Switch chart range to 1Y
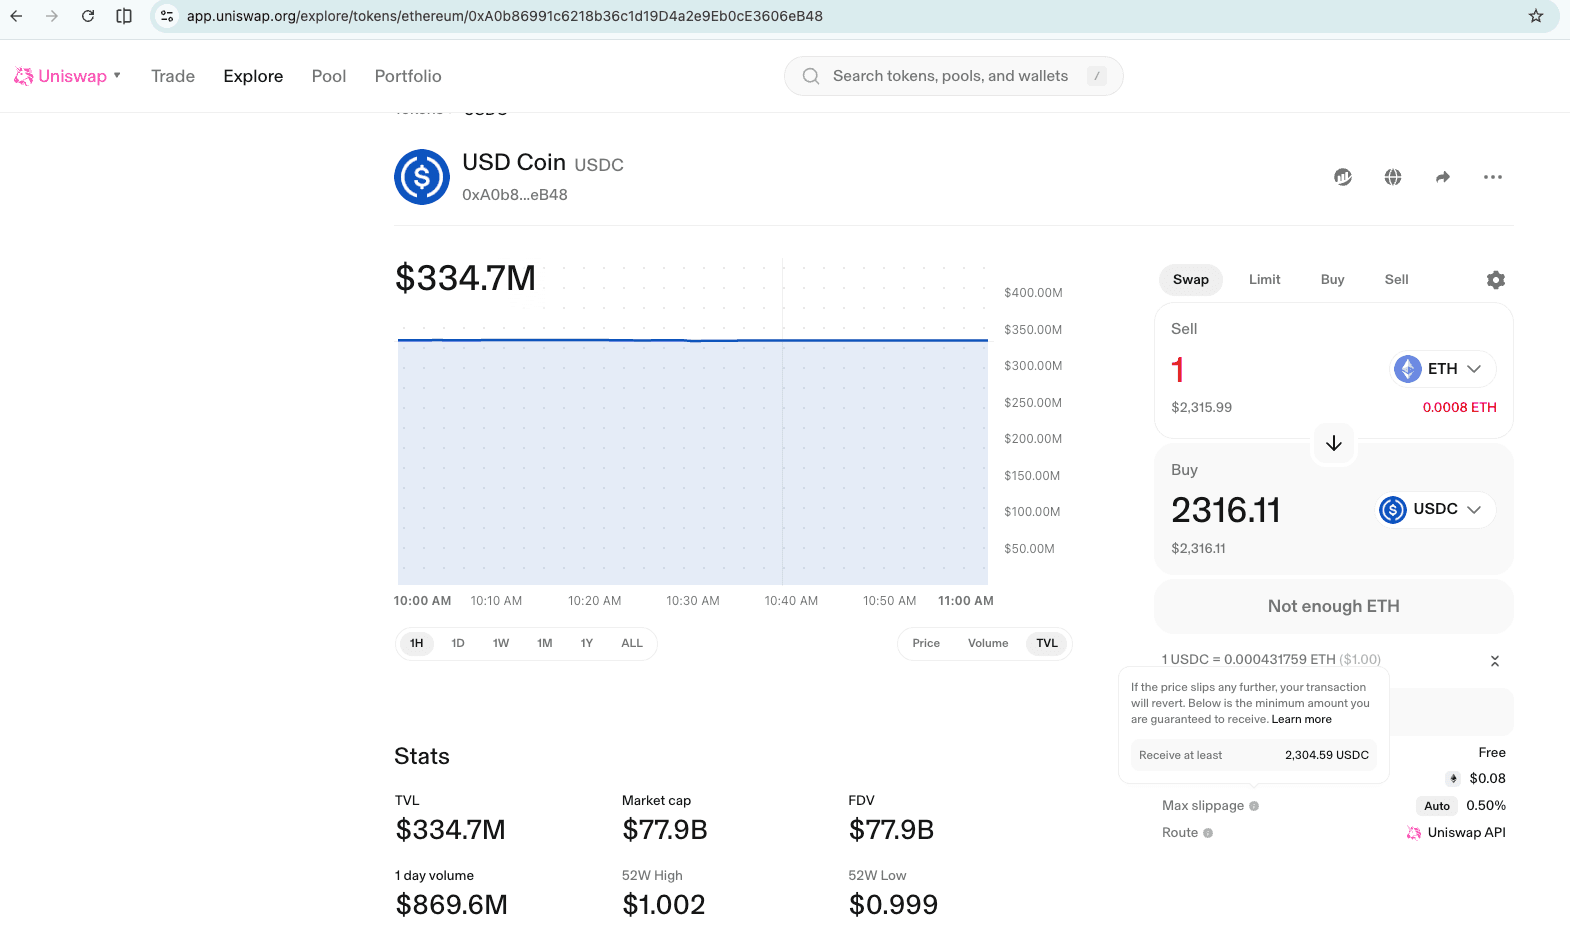 (x=587, y=643)
